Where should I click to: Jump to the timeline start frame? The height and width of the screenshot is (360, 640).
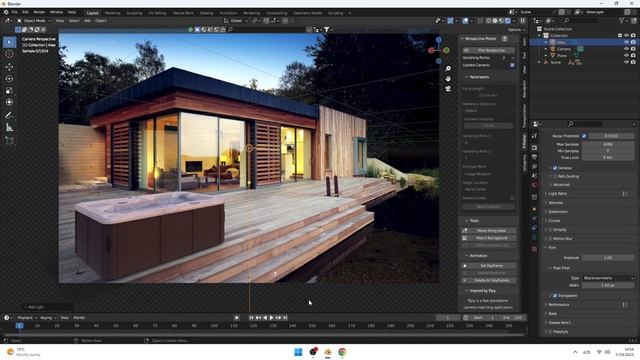pyautogui.click(x=251, y=318)
